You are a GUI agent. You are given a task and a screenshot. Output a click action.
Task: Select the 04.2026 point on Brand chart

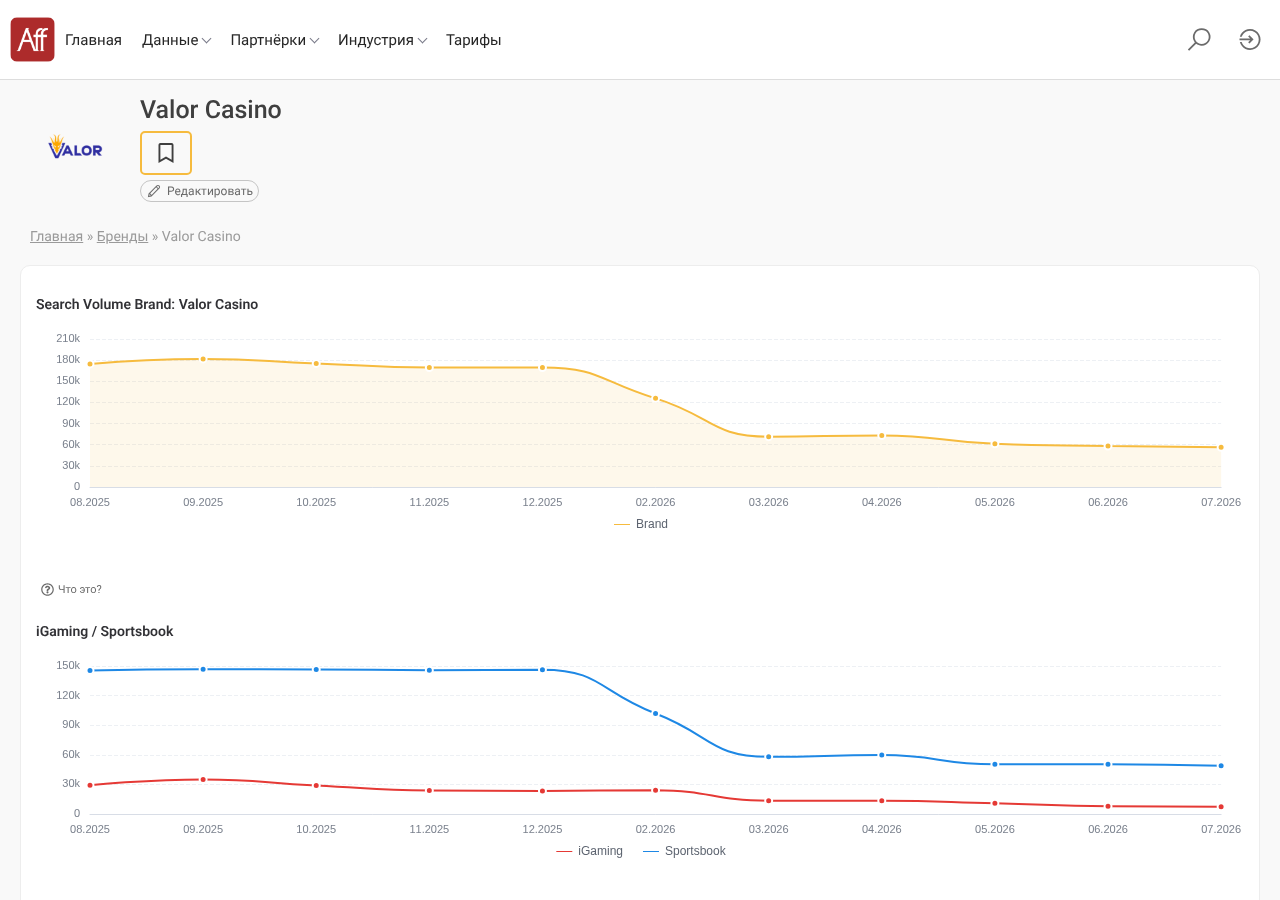[882, 436]
